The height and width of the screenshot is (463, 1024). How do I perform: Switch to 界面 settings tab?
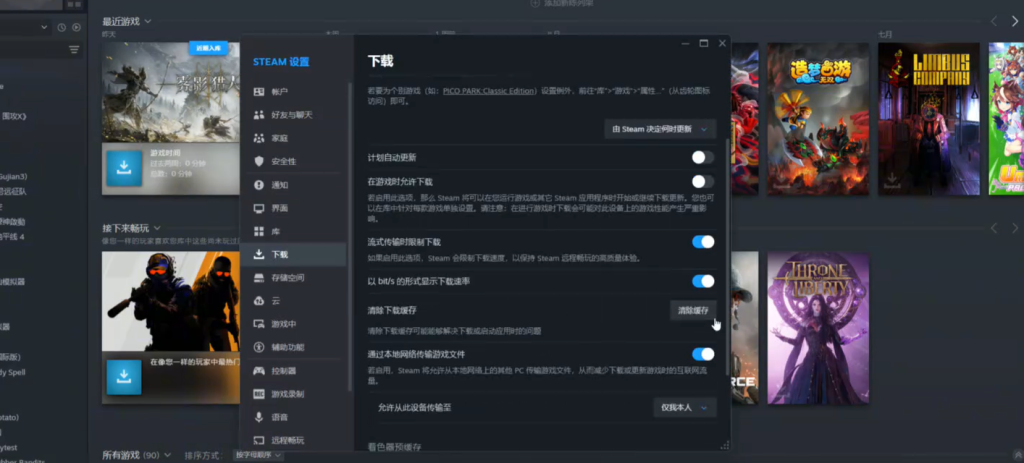280,208
